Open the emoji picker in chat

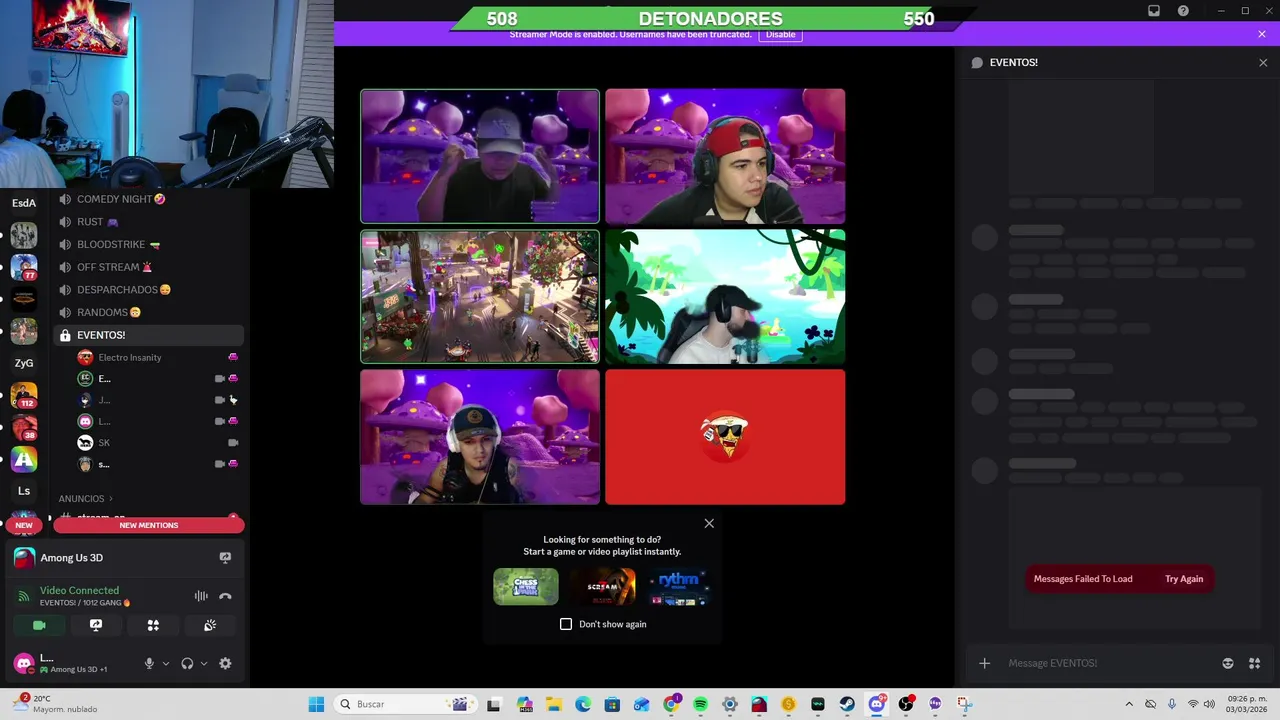[1228, 663]
